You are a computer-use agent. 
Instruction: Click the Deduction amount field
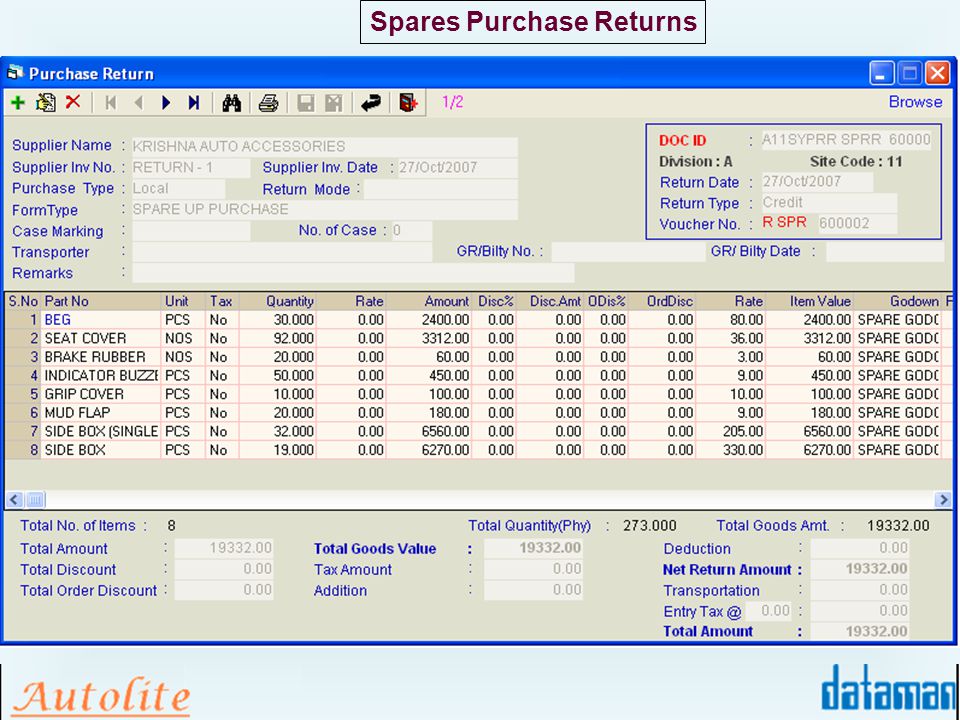point(860,548)
